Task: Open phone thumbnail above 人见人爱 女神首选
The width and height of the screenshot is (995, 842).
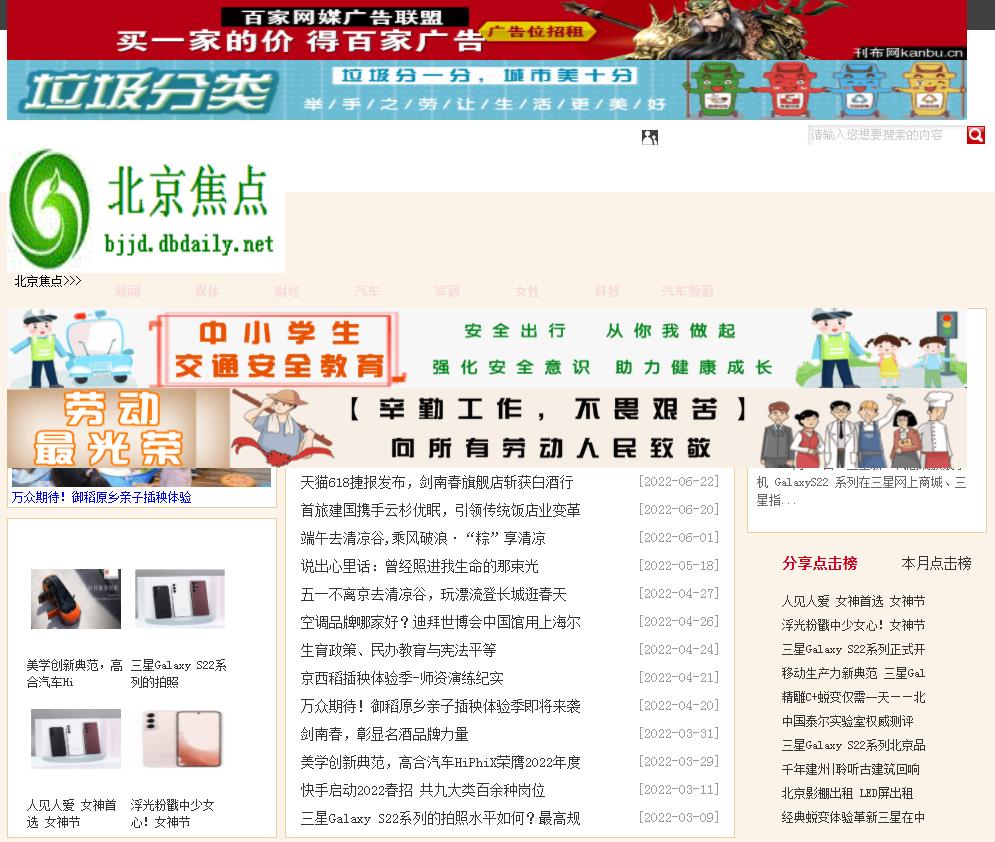Action: (76, 739)
